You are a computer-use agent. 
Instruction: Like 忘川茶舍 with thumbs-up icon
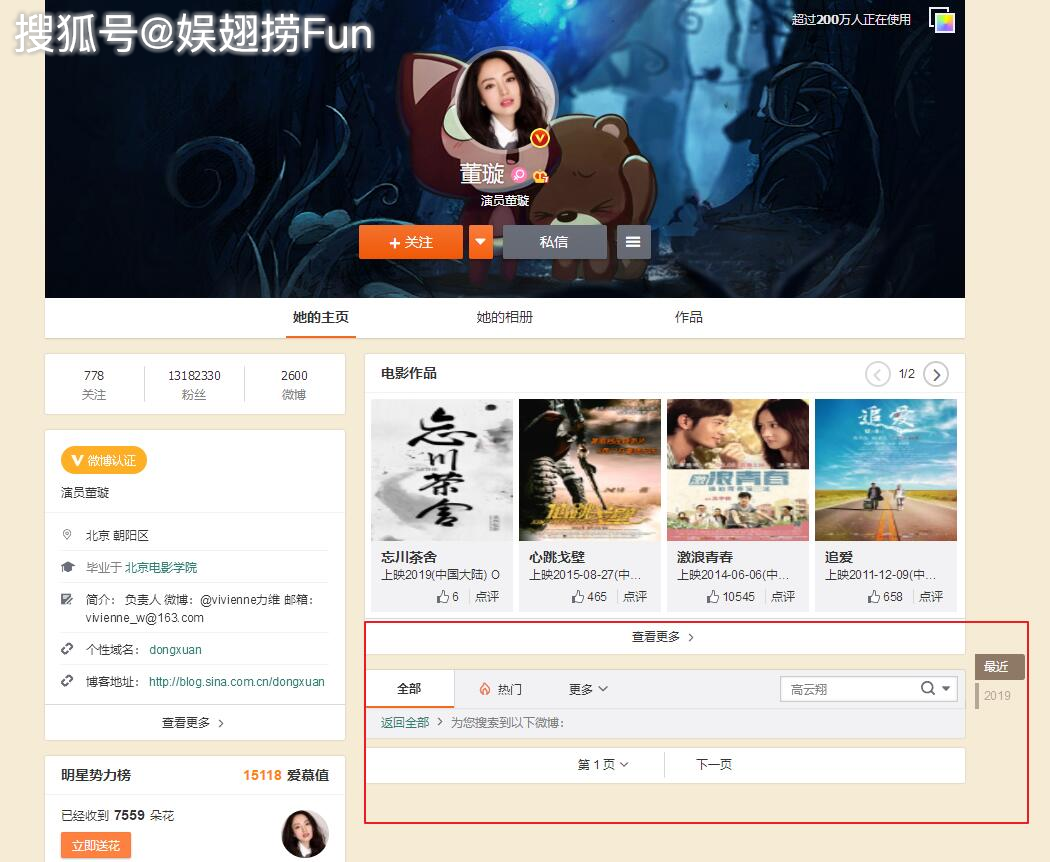(443, 596)
